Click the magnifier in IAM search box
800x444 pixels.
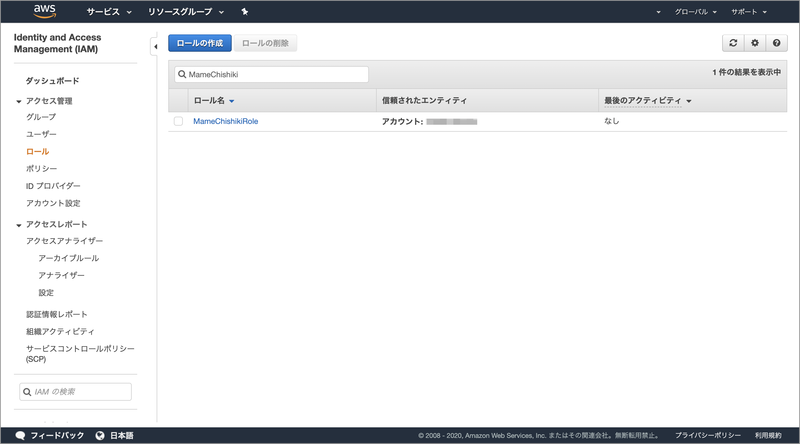(x=27, y=392)
